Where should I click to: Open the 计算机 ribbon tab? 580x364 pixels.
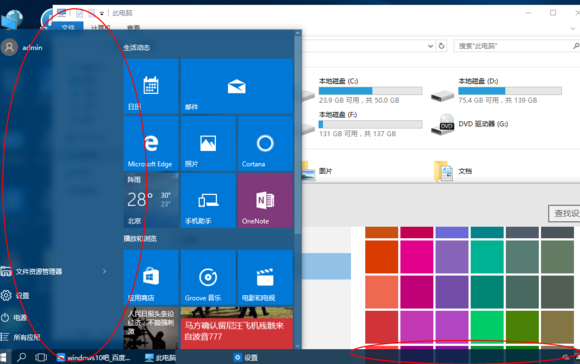pyautogui.click(x=101, y=27)
